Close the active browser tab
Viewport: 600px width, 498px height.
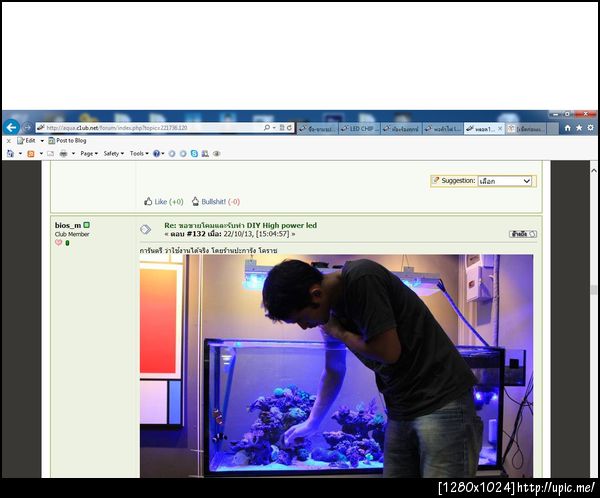point(500,129)
